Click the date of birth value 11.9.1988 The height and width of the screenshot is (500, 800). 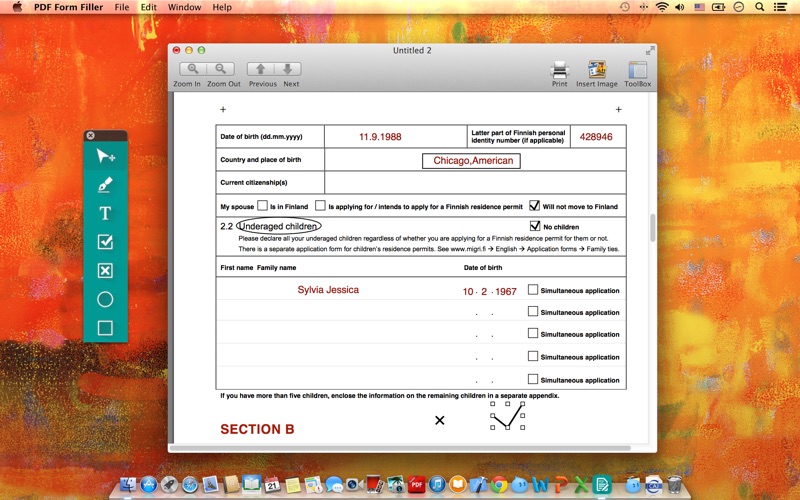pos(380,137)
